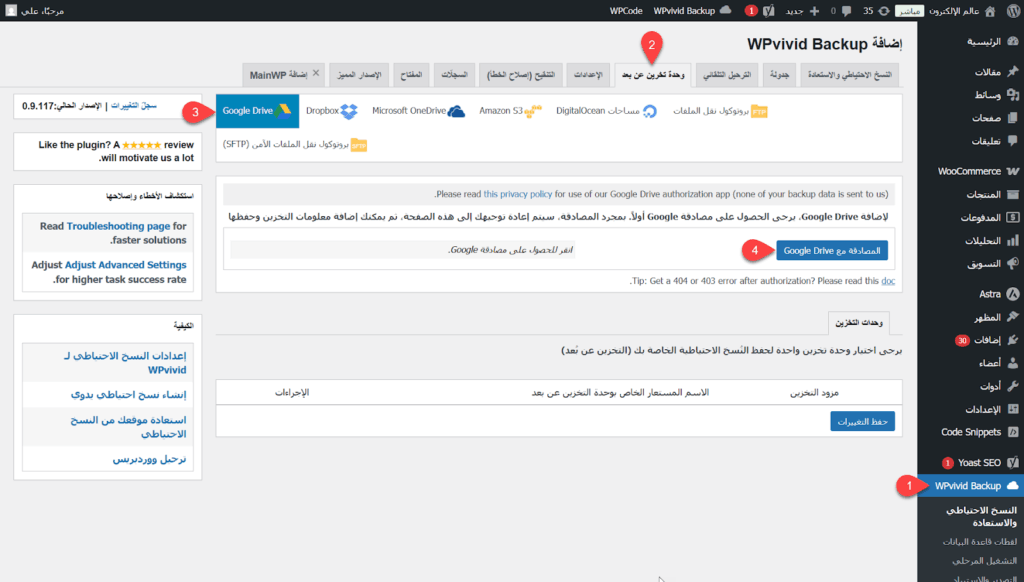Select the Amazon S3 storage option
1024x582 pixels.
[510, 111]
